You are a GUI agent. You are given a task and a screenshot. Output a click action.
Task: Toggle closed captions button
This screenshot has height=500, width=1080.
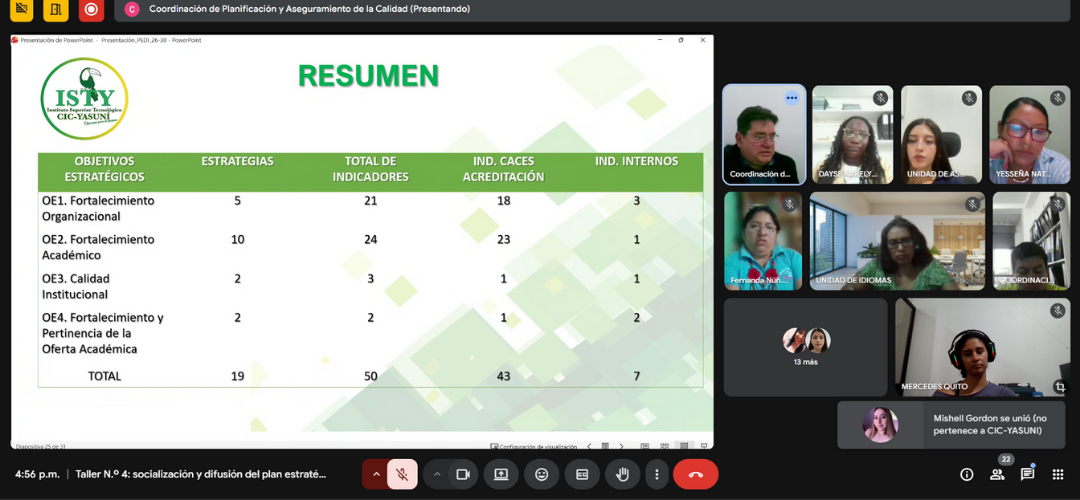(x=581, y=474)
